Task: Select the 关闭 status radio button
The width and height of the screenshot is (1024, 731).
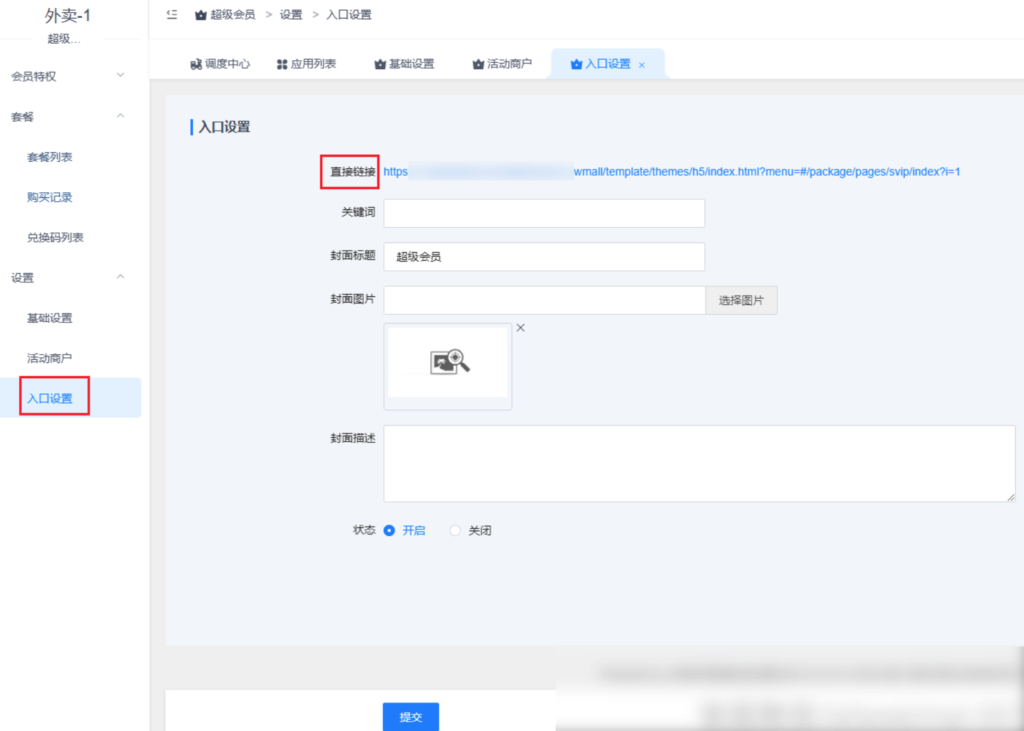Action: click(x=455, y=530)
